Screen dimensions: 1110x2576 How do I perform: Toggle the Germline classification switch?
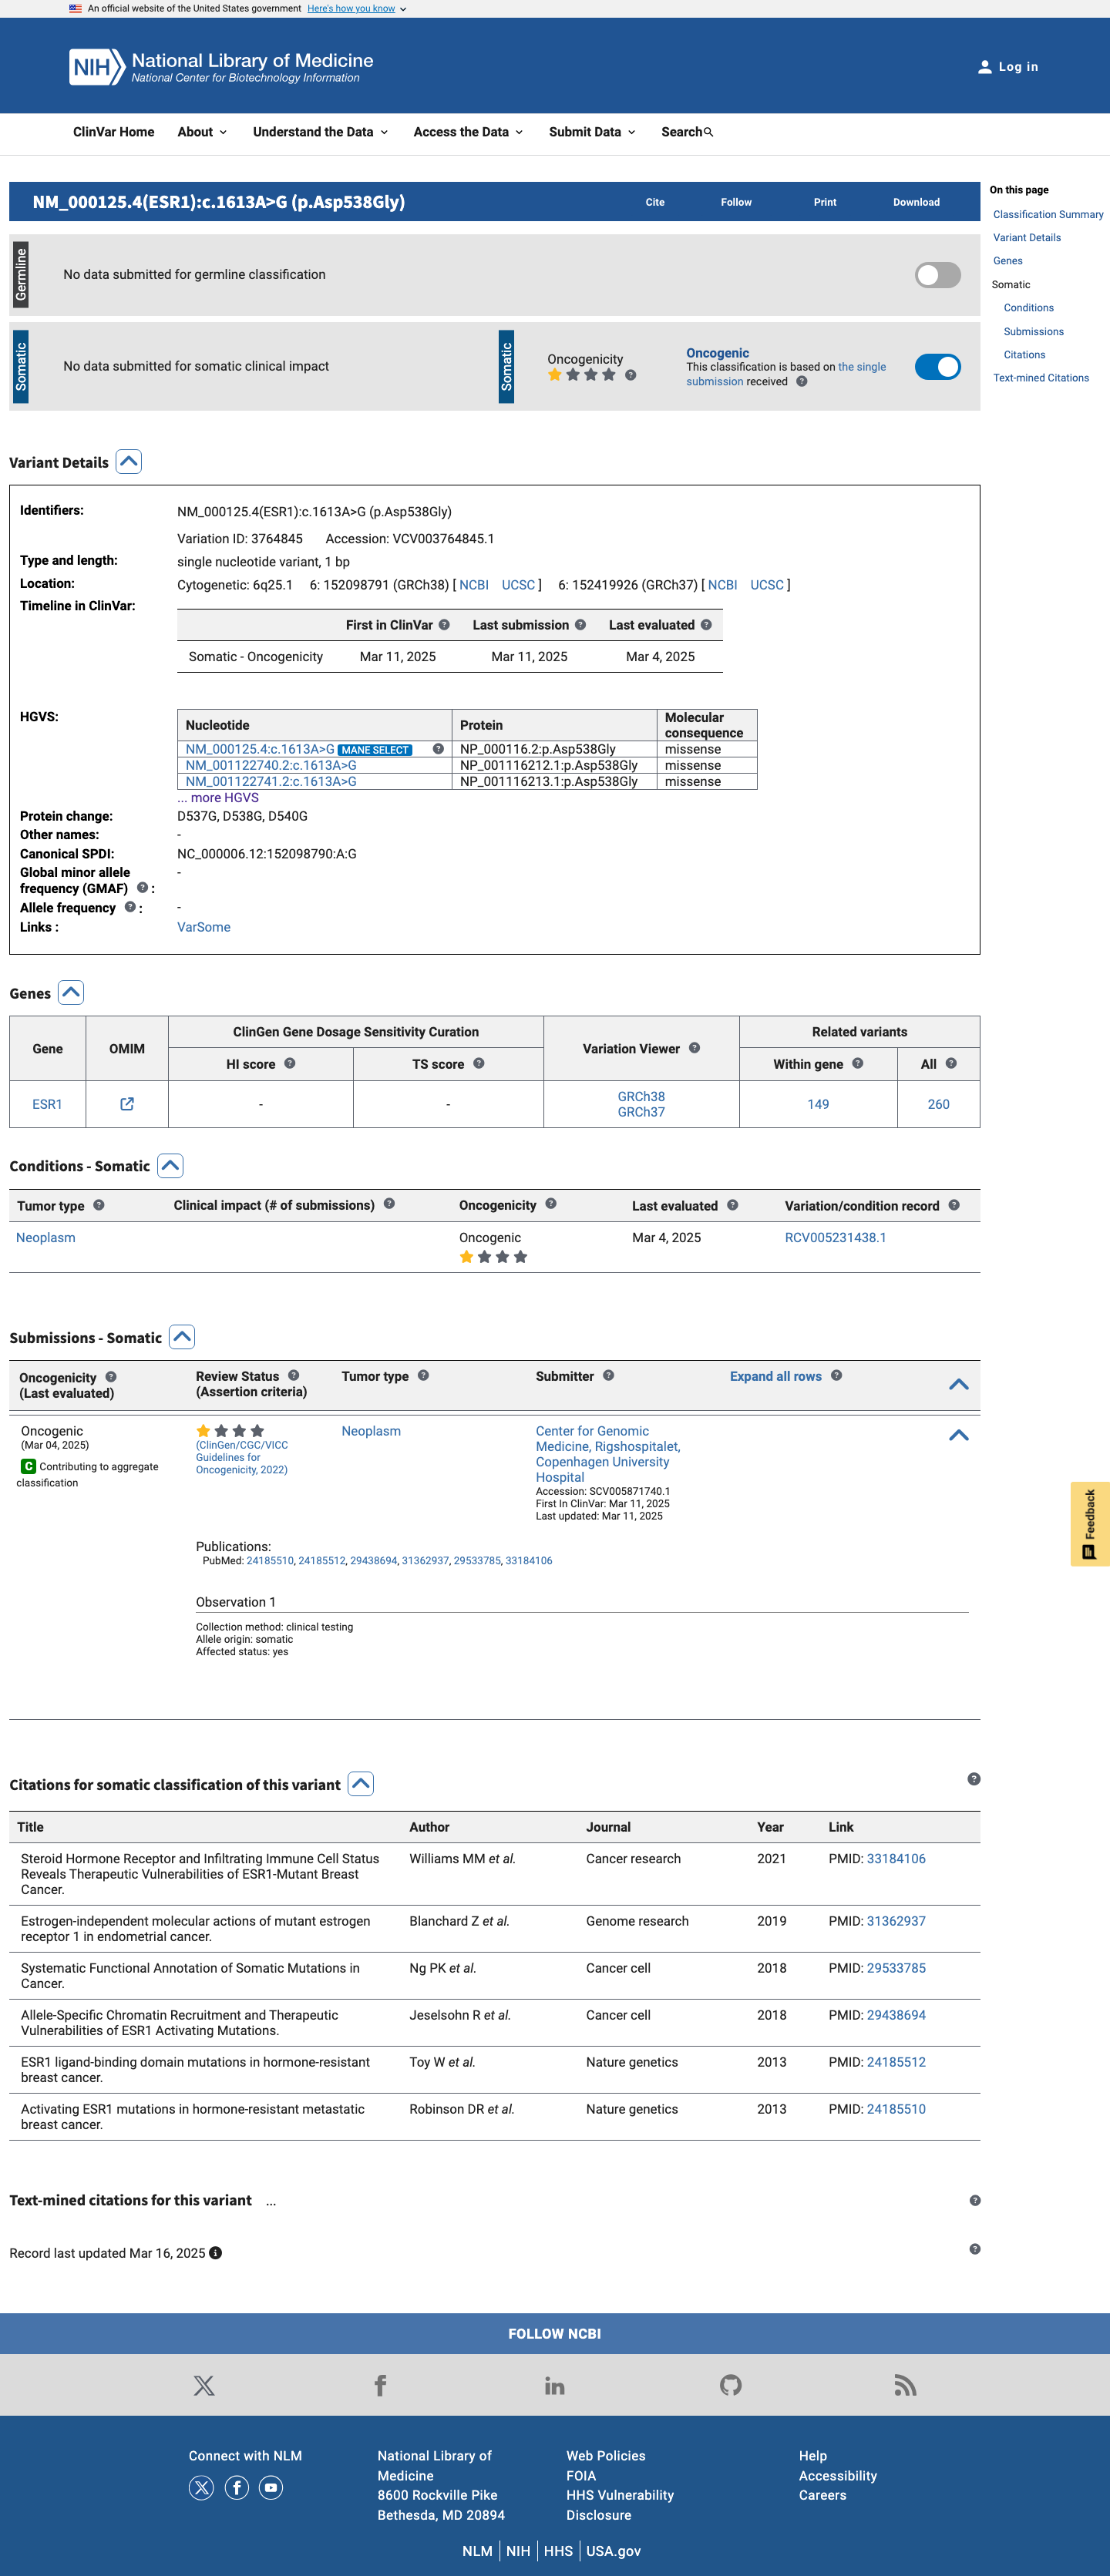(938, 275)
